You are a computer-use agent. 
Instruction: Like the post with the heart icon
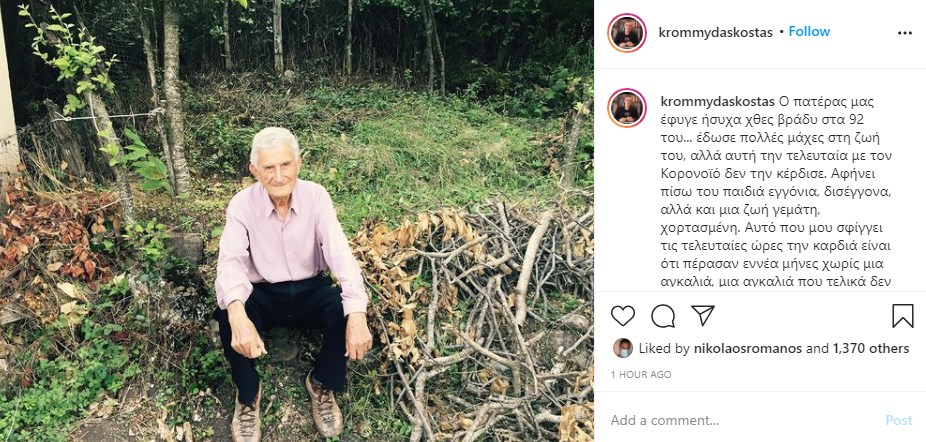(x=623, y=317)
